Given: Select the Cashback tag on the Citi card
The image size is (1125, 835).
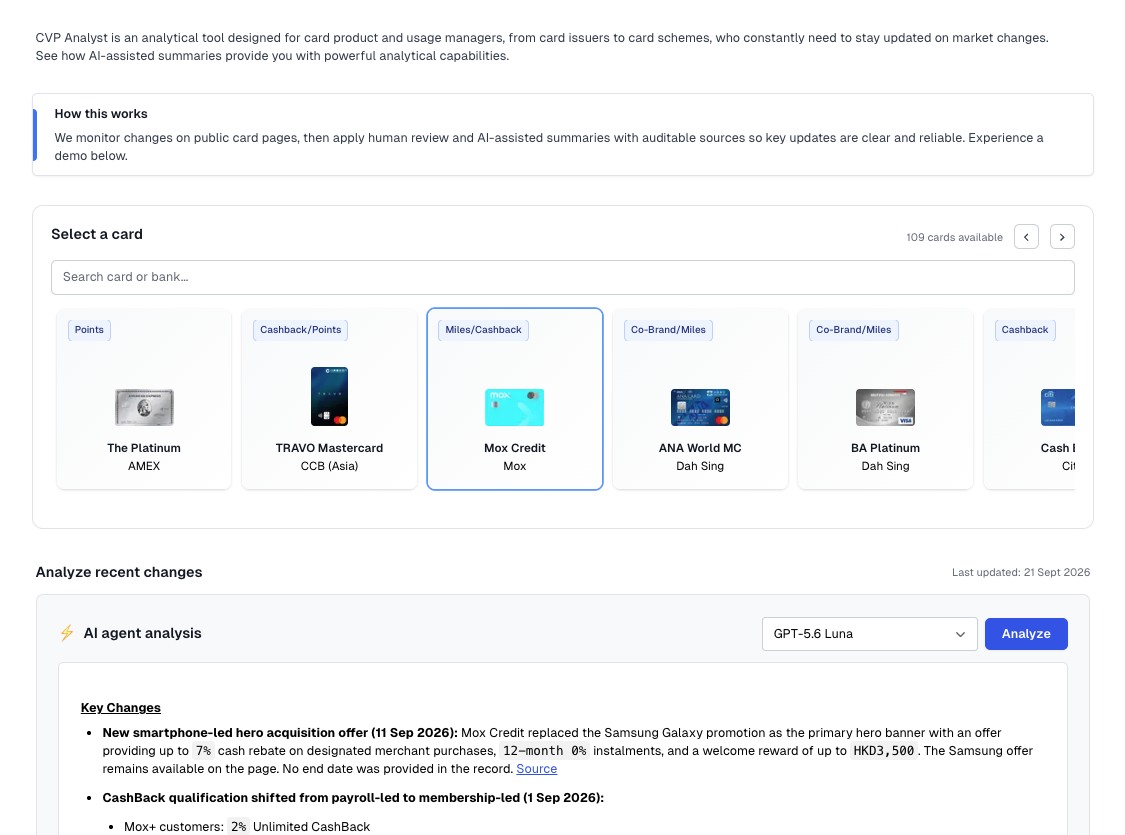Looking at the screenshot, I should tap(1025, 330).
